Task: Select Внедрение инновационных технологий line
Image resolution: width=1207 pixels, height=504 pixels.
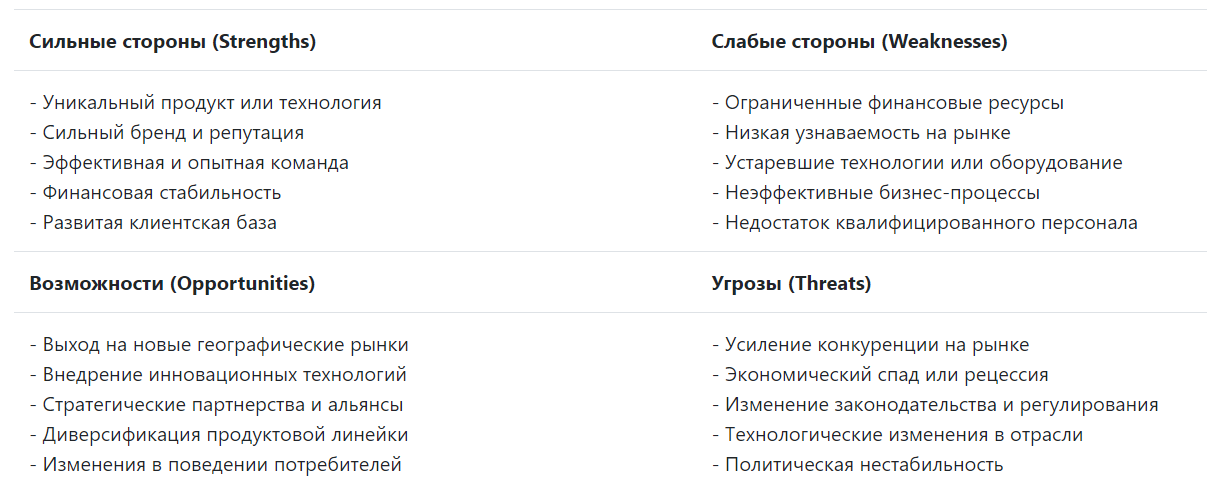Action: (x=218, y=375)
